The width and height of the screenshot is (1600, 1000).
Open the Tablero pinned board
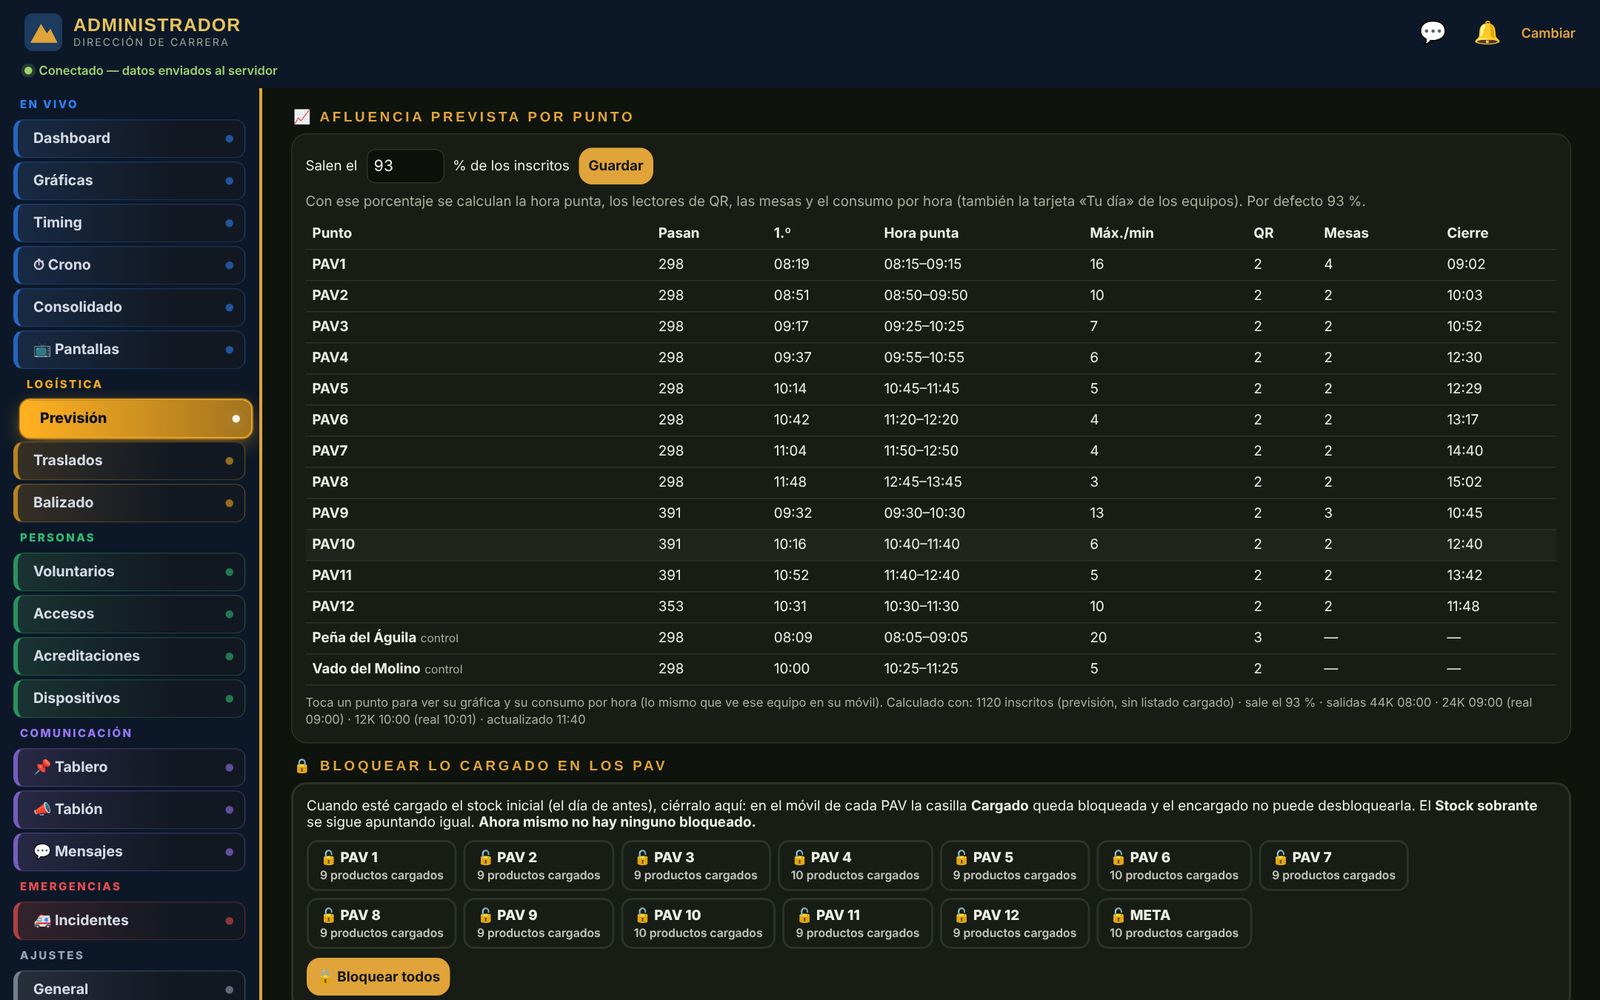[129, 767]
